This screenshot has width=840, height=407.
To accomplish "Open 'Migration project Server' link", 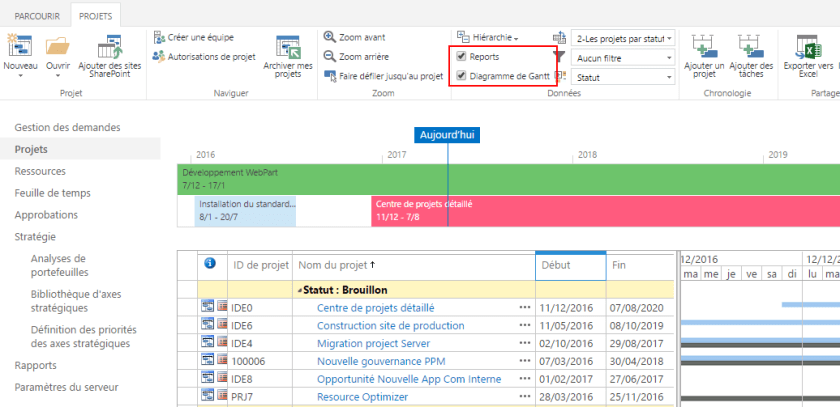I will 373,343.
